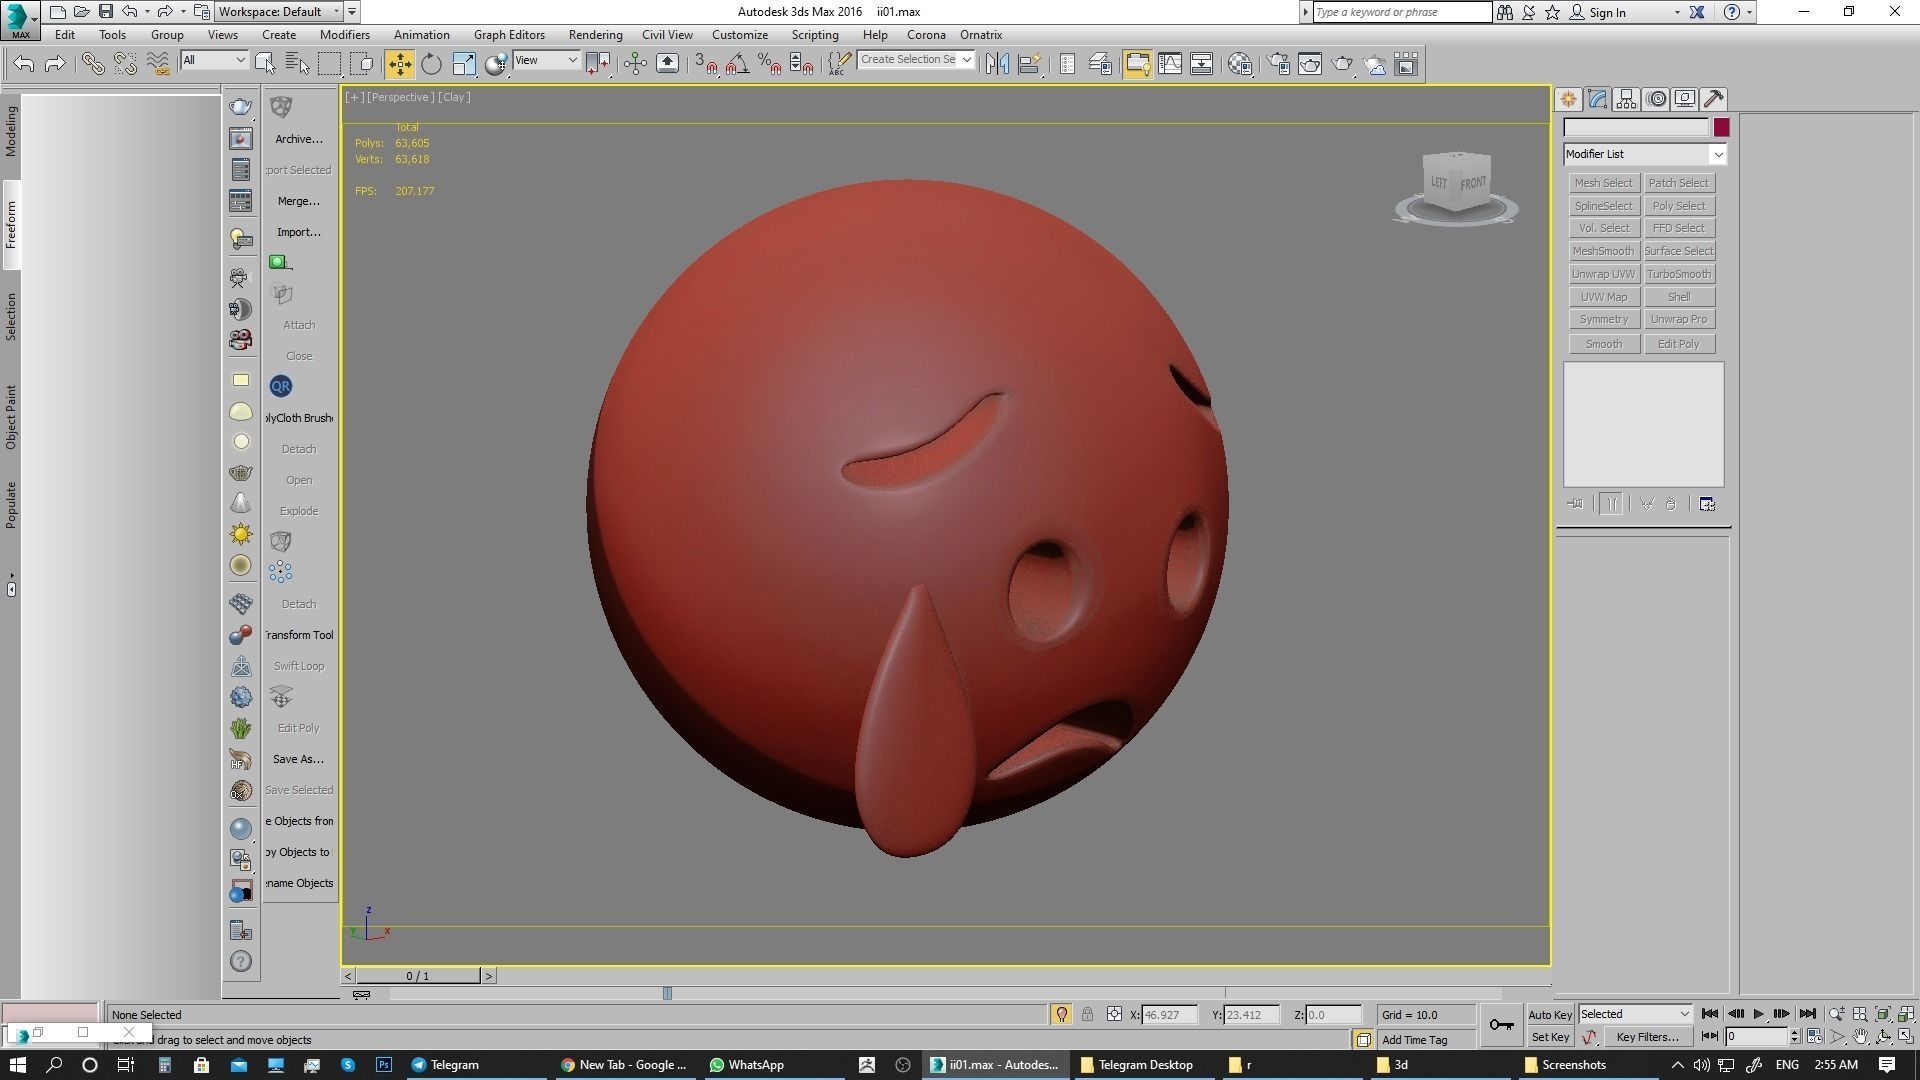Click the object name input field

[x=1636, y=128]
